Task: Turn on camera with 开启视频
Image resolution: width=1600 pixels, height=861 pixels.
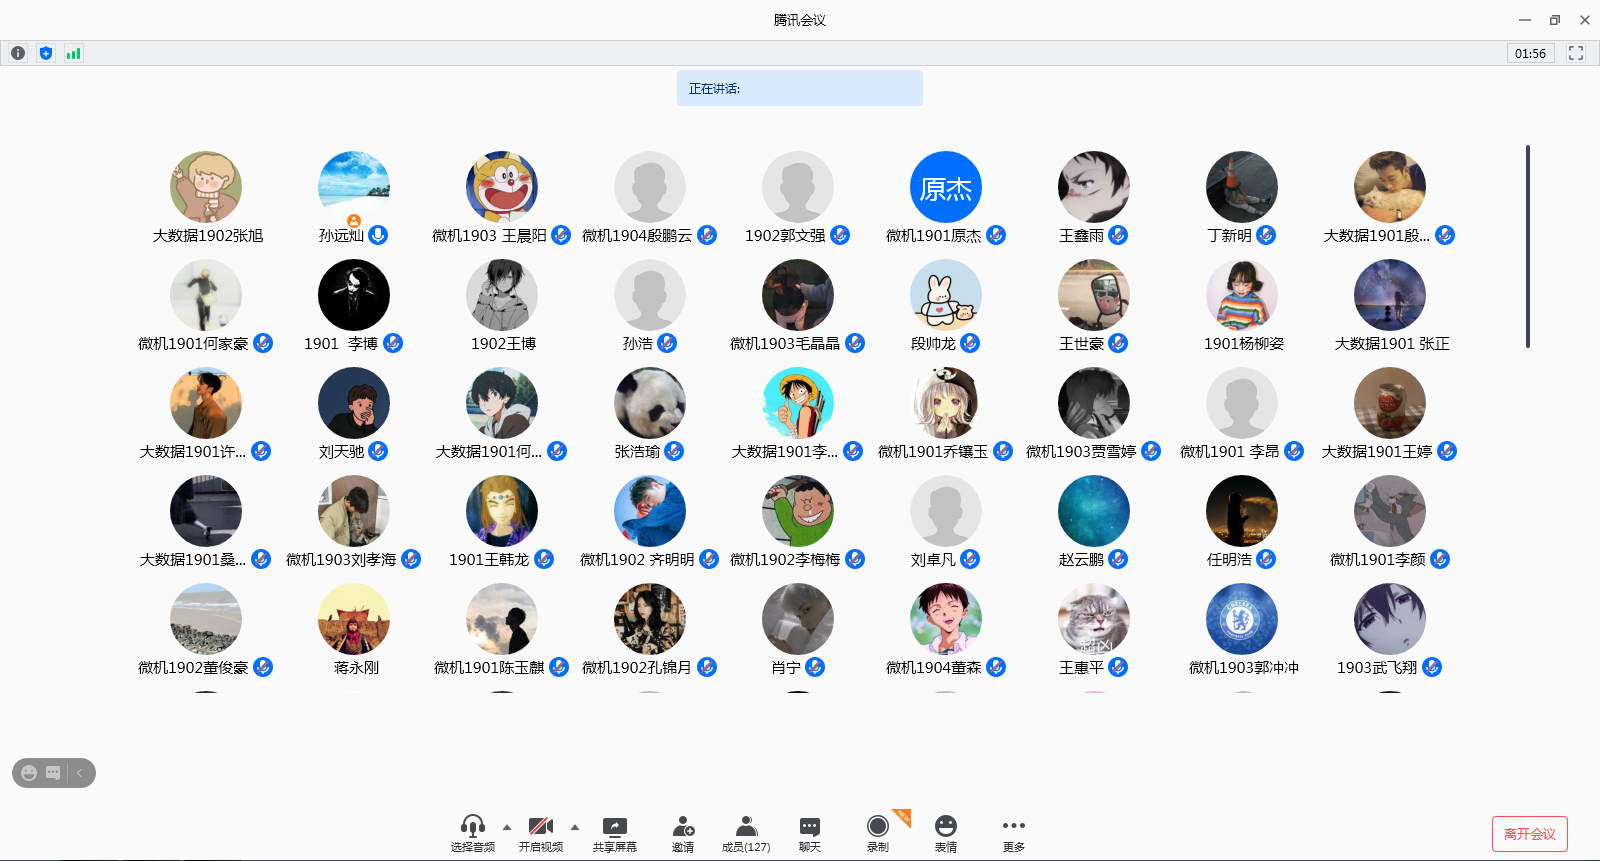Action: pyautogui.click(x=540, y=833)
